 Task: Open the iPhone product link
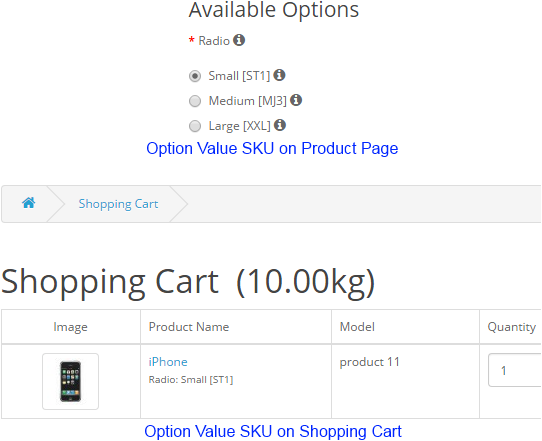pos(168,362)
